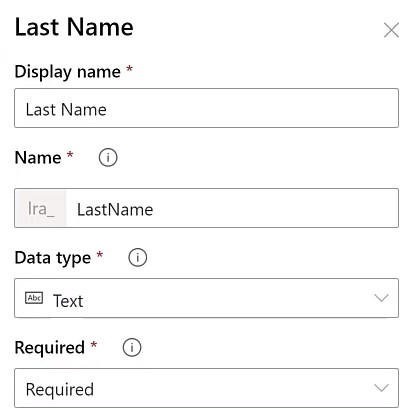The width and height of the screenshot is (413, 419).
Task: Click the lra_ publisher prefix box
Action: coord(41,208)
